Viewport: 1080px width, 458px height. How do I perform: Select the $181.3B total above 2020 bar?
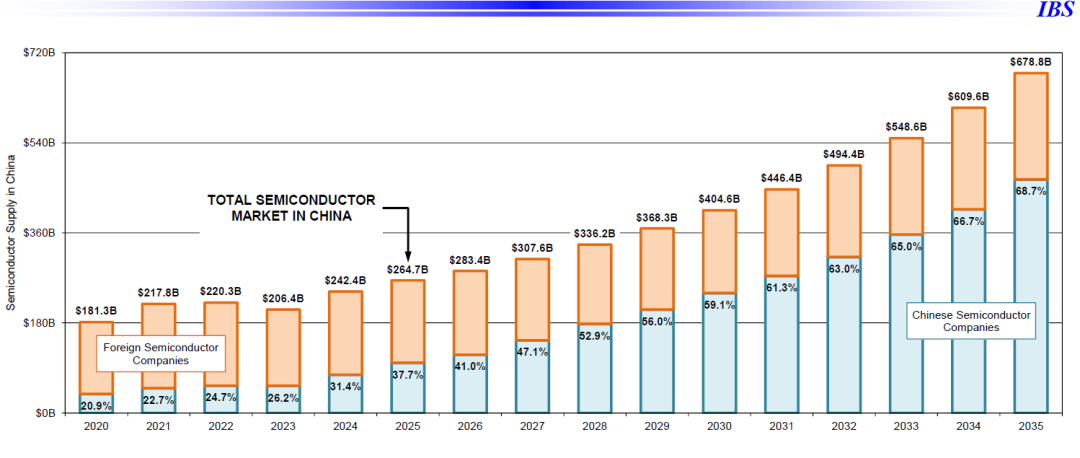point(97,310)
